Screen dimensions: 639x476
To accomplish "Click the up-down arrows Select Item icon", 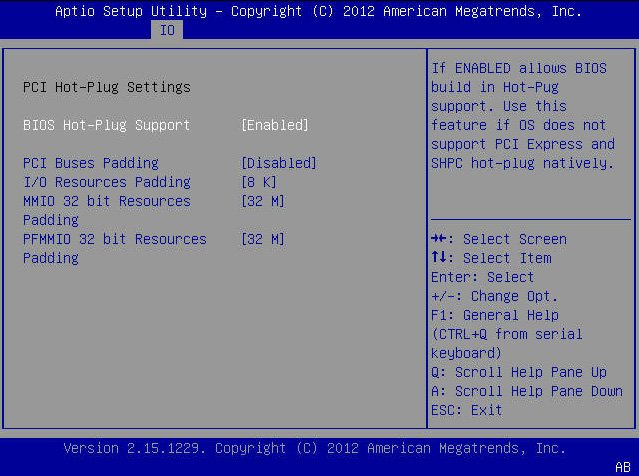I will tap(439, 257).
